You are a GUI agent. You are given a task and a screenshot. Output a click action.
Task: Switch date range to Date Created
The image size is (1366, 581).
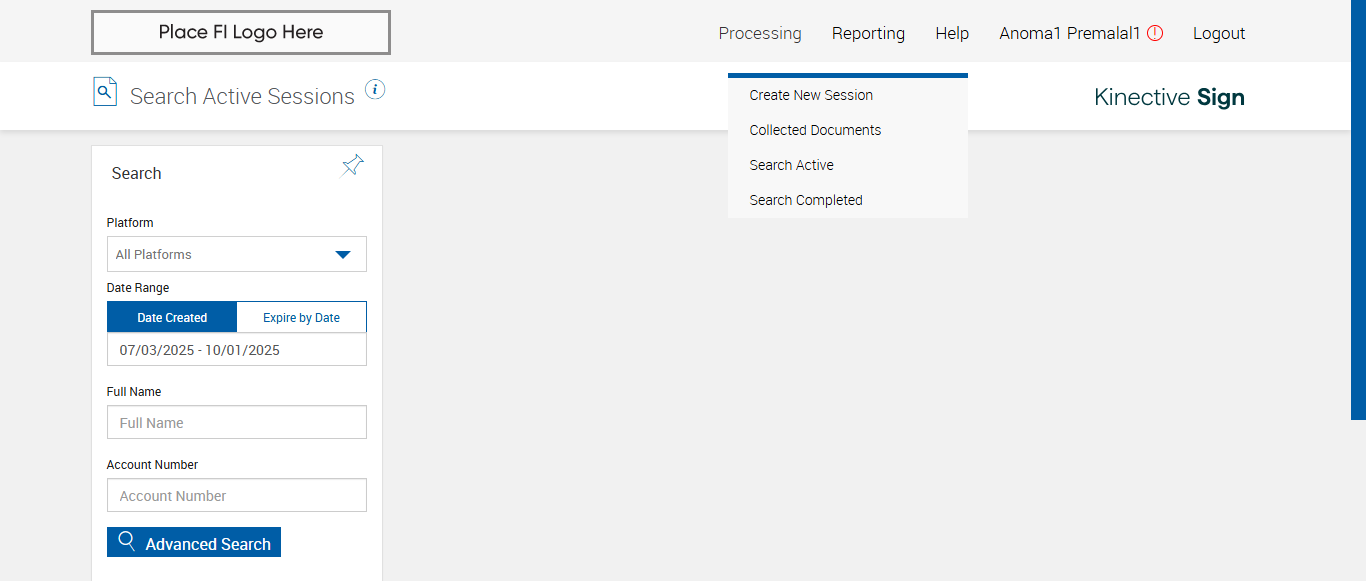(172, 317)
